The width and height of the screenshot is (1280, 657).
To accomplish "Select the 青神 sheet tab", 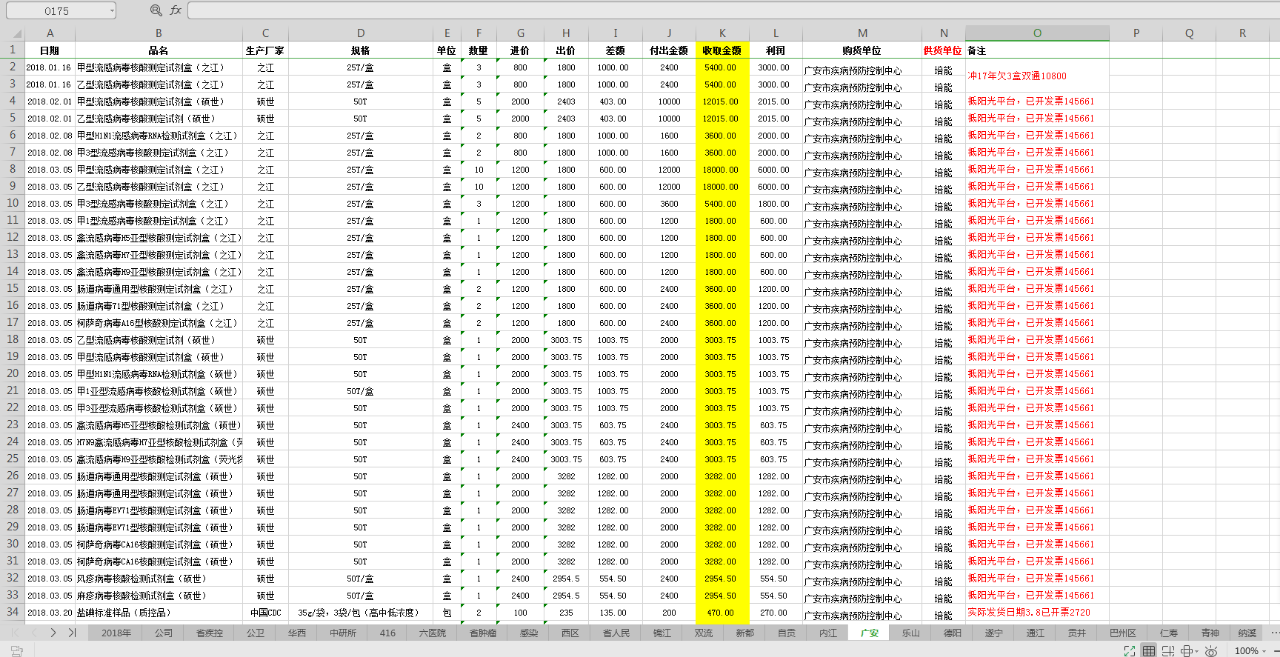I will pyautogui.click(x=1210, y=633).
